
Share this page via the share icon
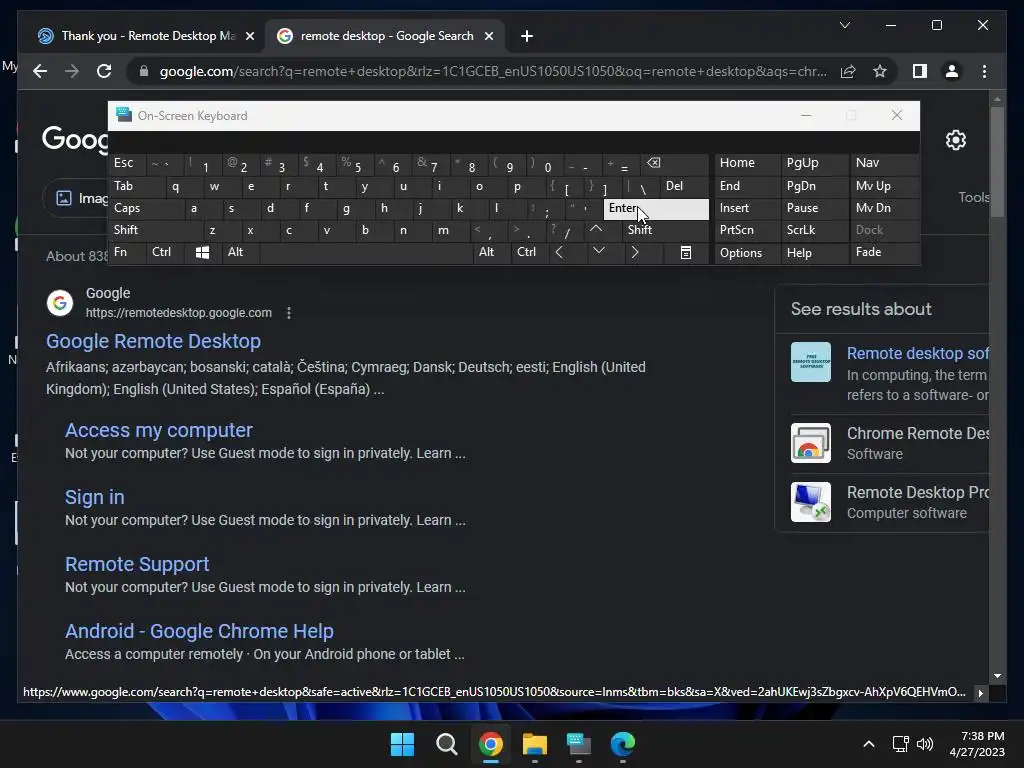pyautogui.click(x=848, y=71)
